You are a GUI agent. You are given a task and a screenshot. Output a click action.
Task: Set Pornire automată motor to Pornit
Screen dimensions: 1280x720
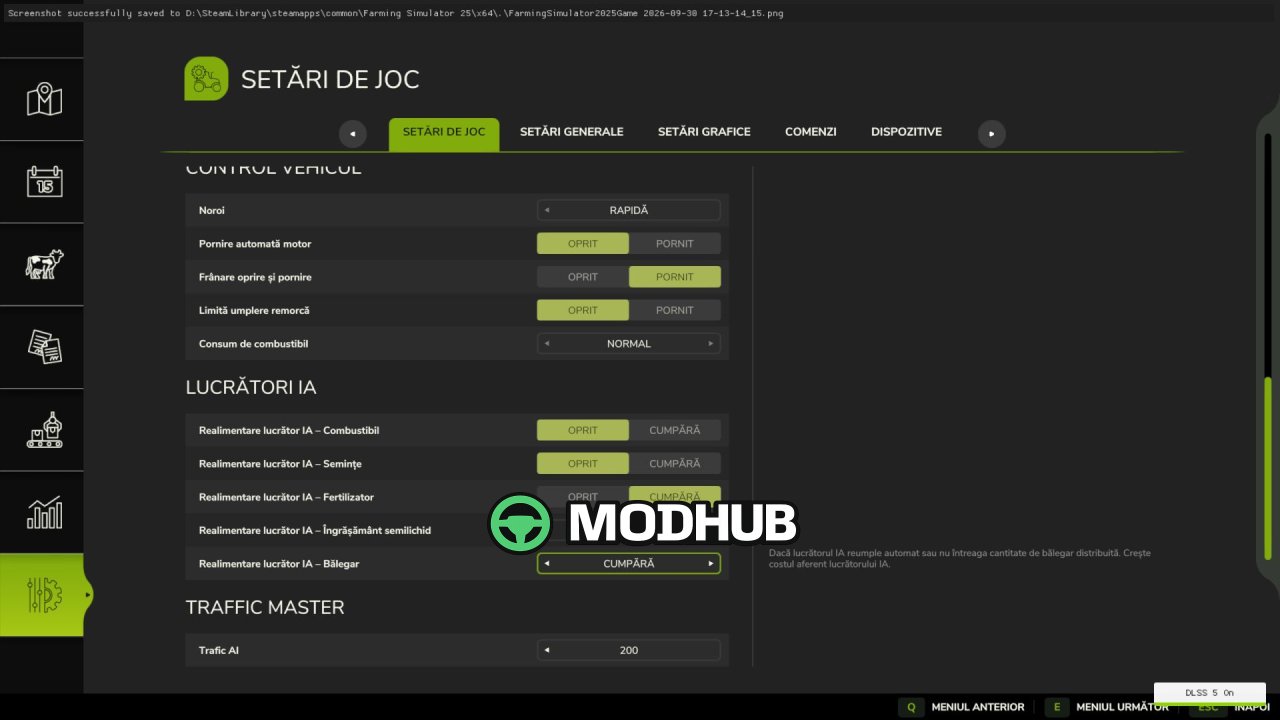675,244
